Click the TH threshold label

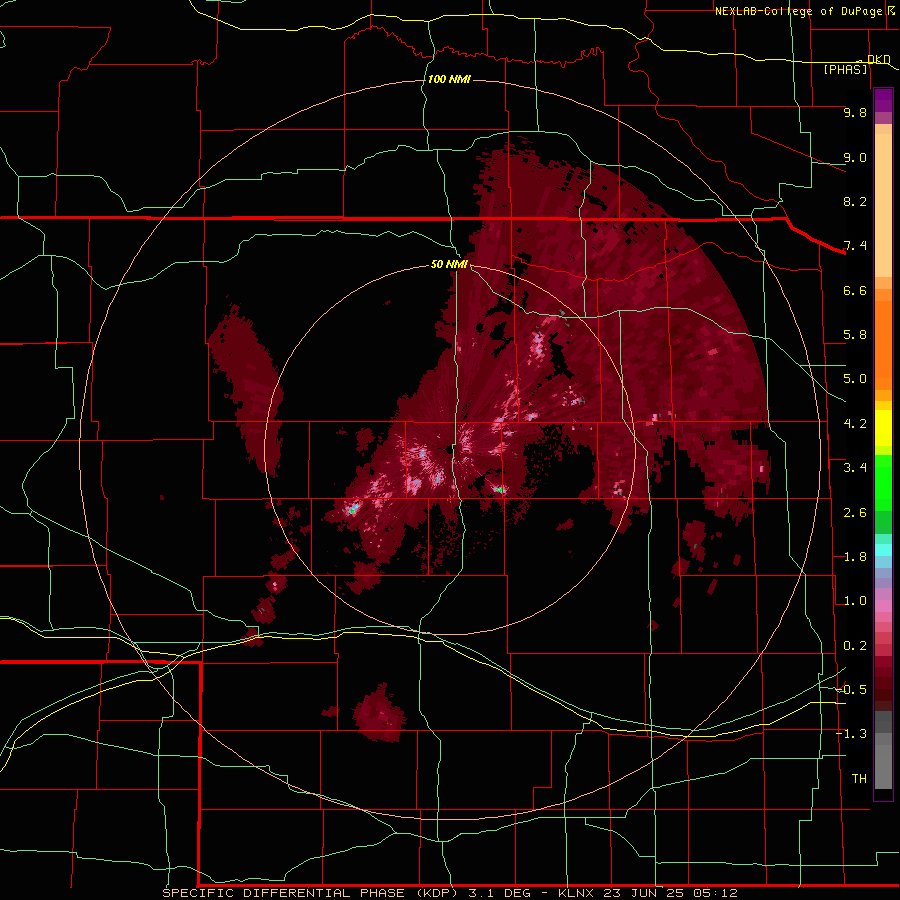859,779
